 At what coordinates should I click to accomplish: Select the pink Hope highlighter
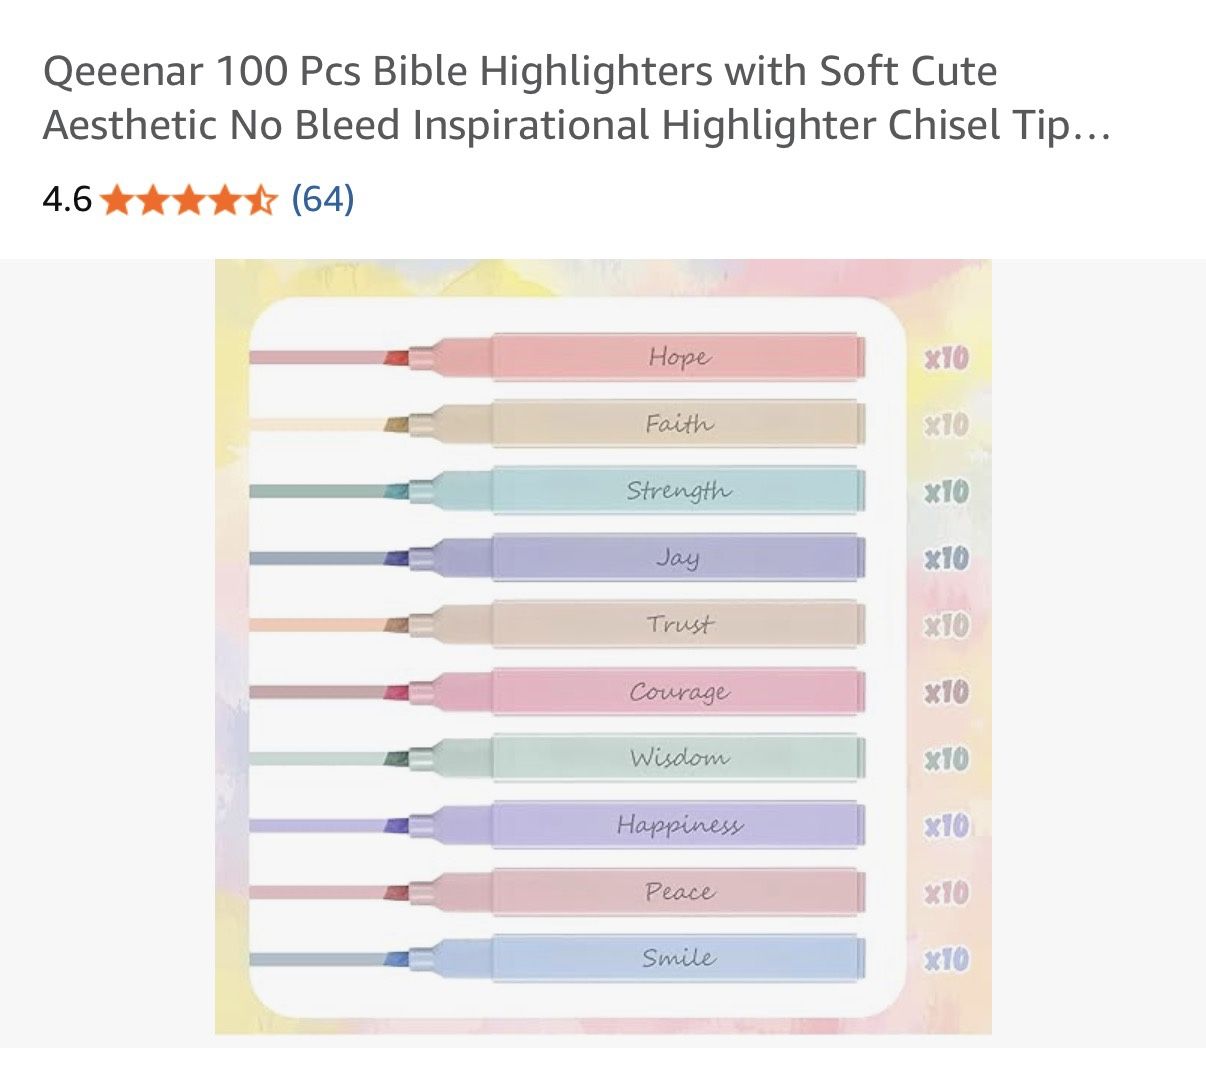677,357
